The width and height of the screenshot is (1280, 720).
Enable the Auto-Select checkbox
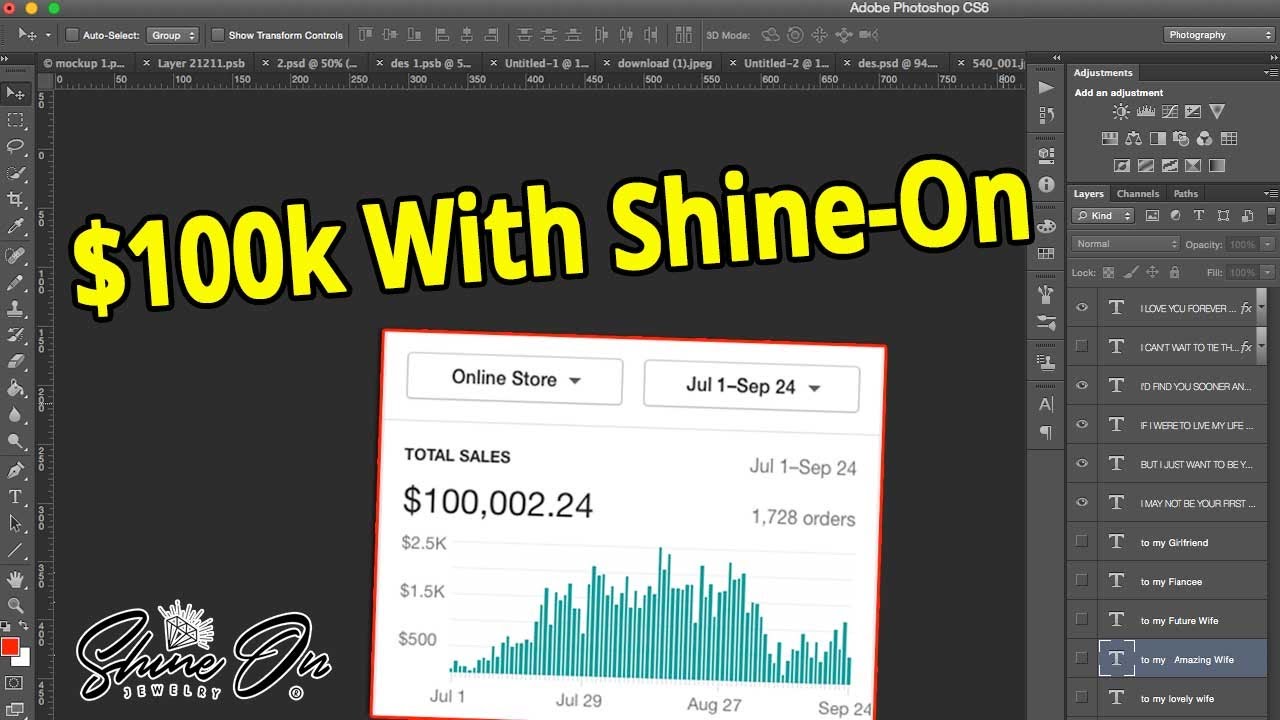tap(72, 35)
